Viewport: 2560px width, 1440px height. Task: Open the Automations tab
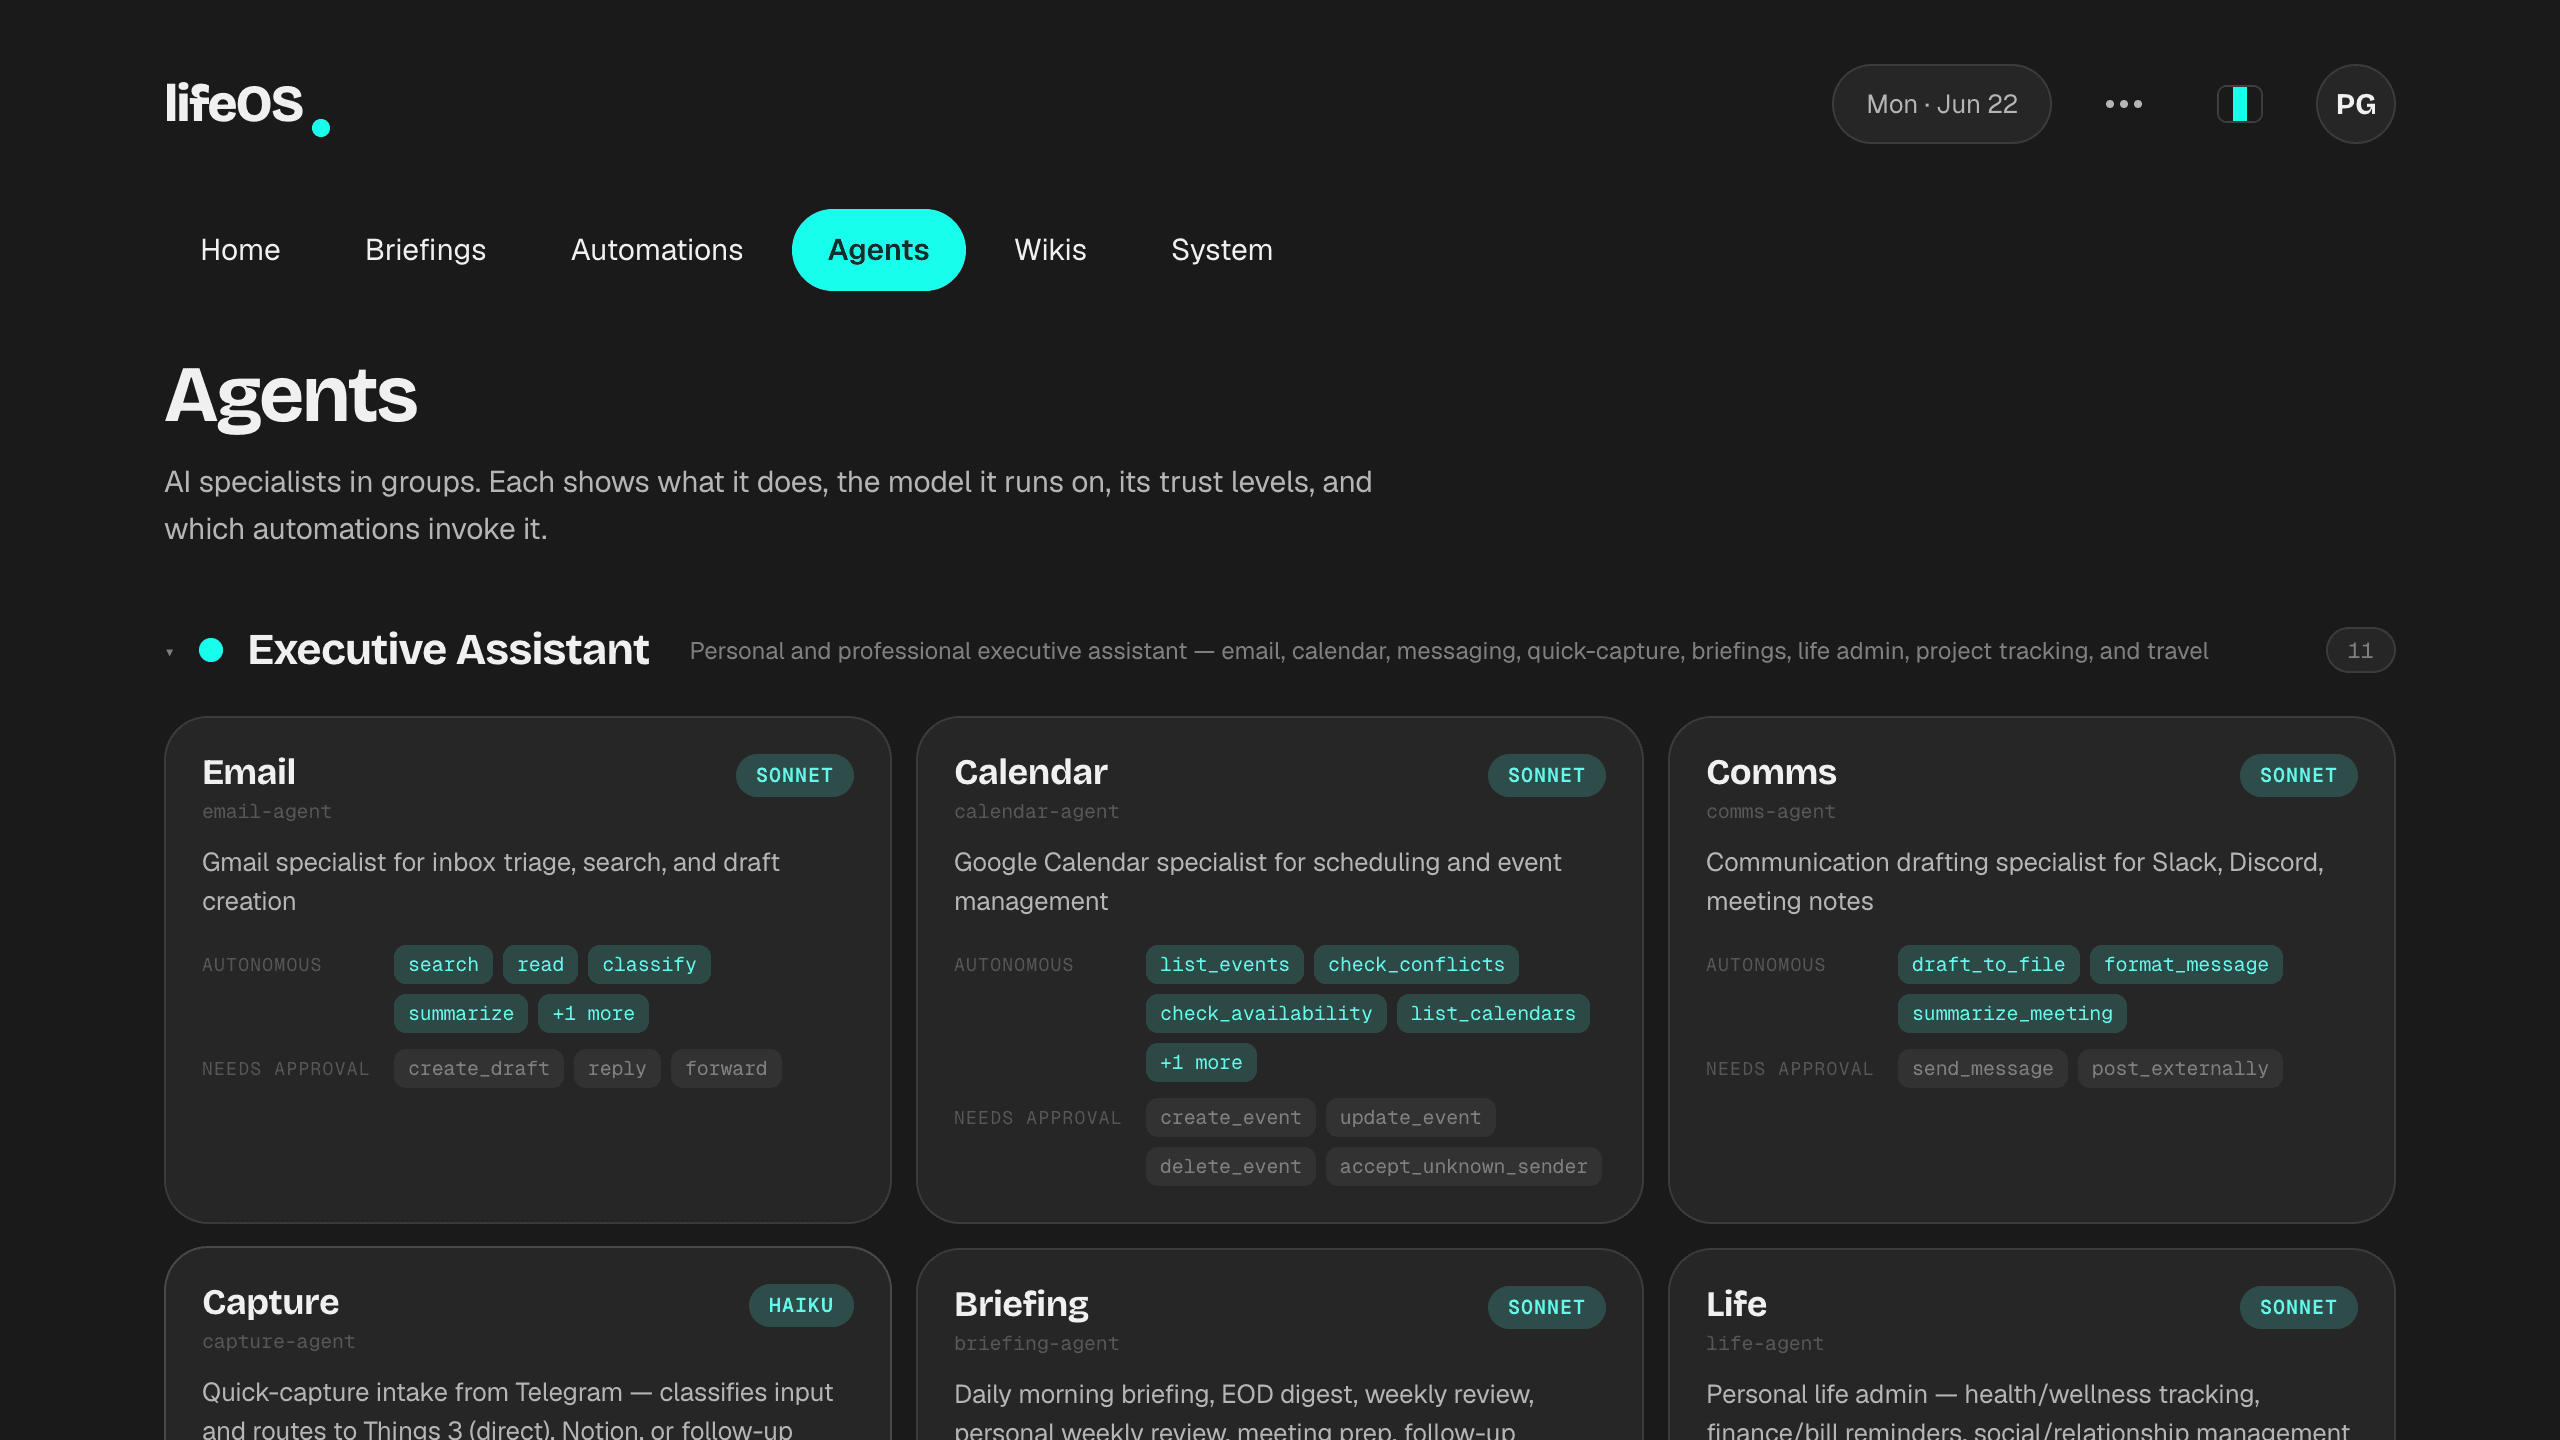[x=657, y=250]
